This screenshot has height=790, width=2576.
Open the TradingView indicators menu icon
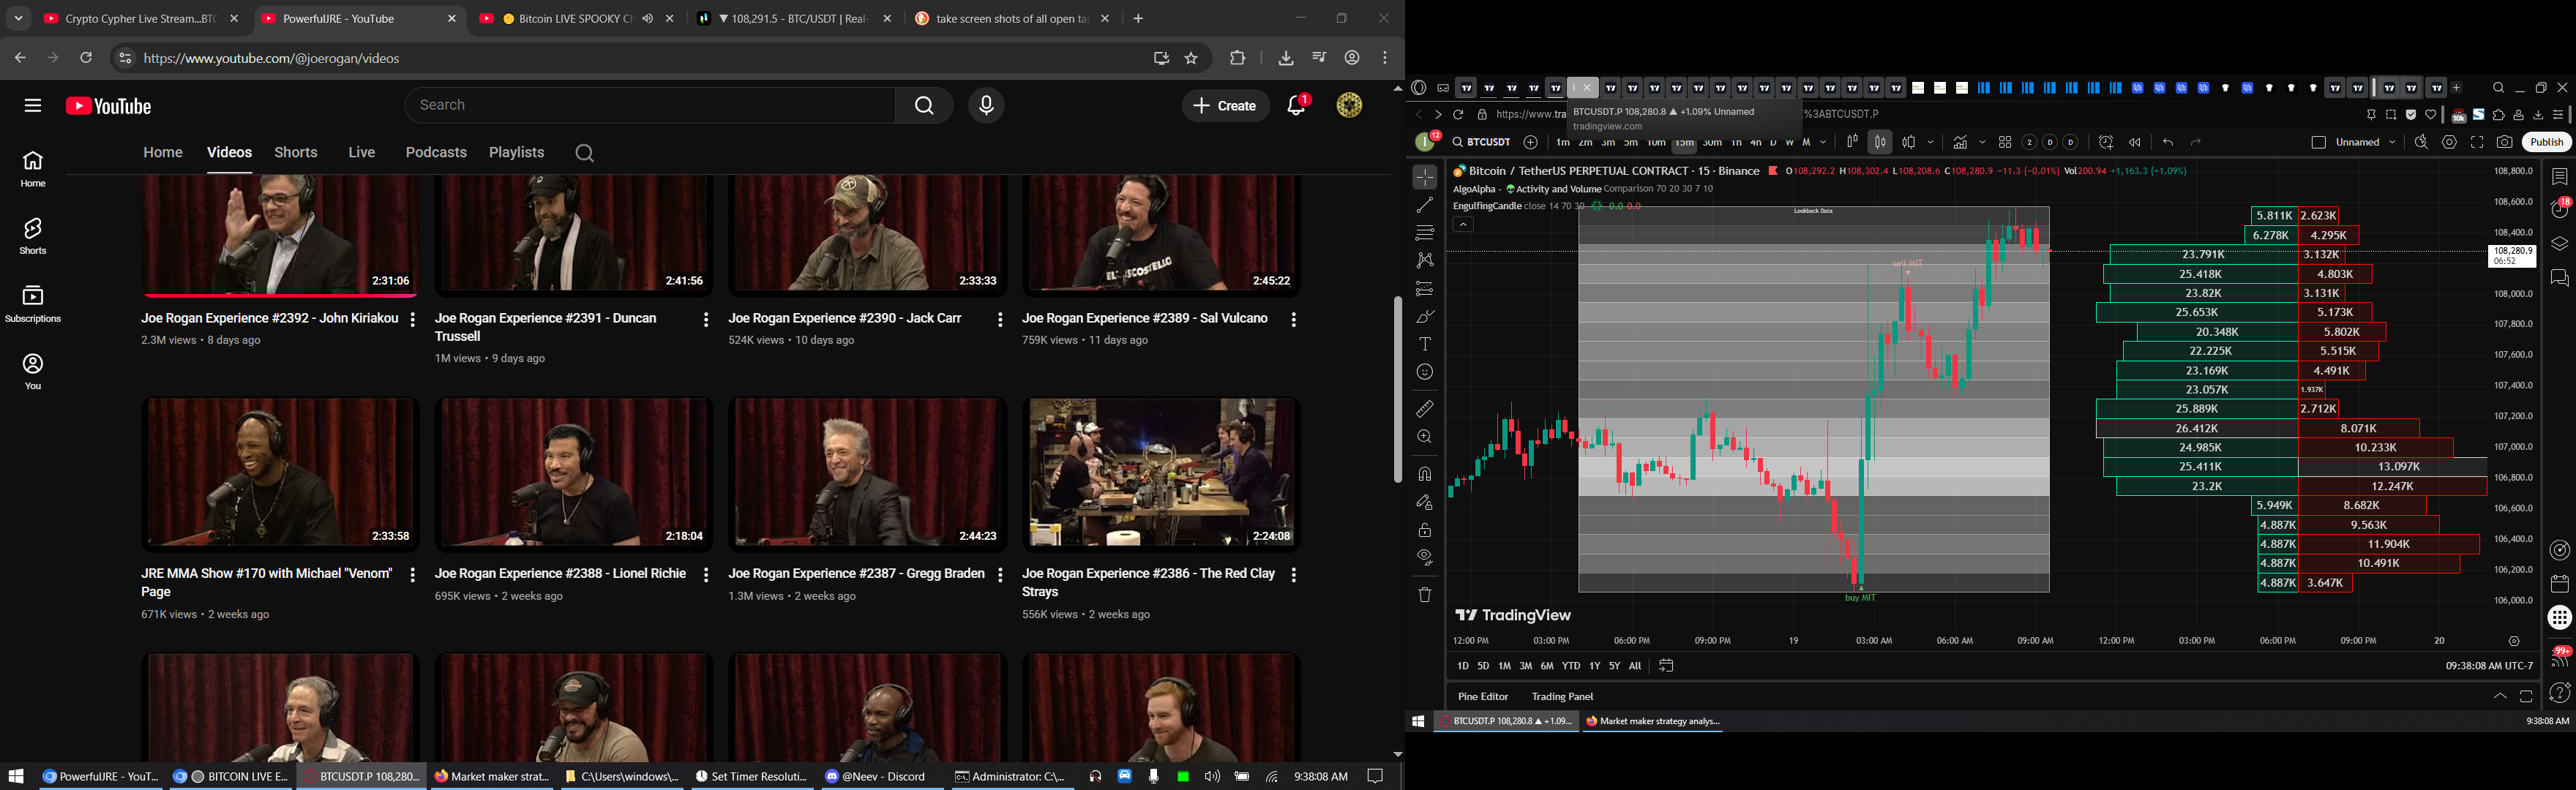(1960, 143)
